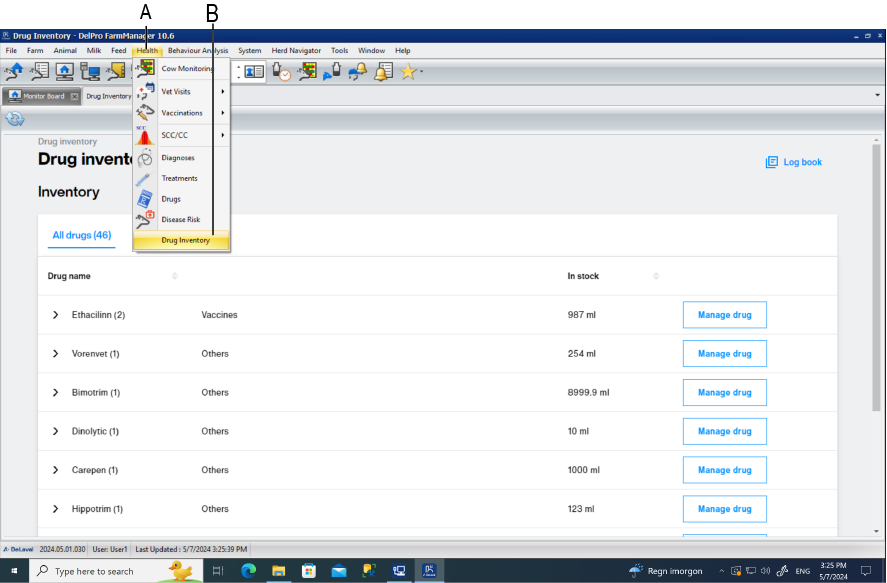Click the milk bottle with clock toolbar icon
887x583 pixels.
pos(281,72)
